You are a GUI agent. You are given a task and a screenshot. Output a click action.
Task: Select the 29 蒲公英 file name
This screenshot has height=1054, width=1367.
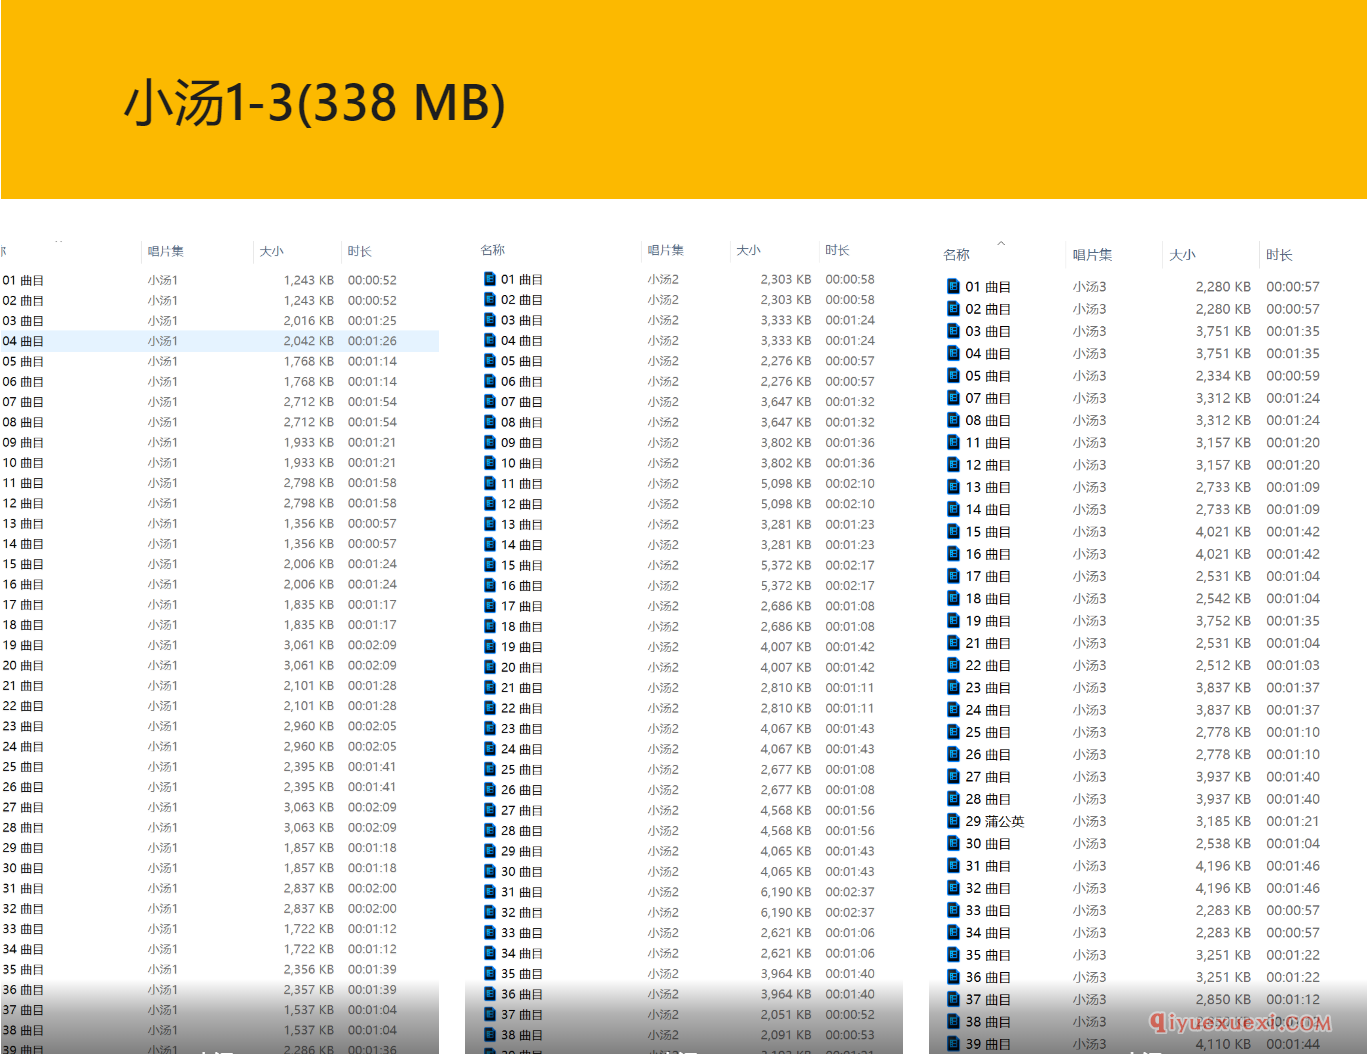pyautogui.click(x=995, y=821)
